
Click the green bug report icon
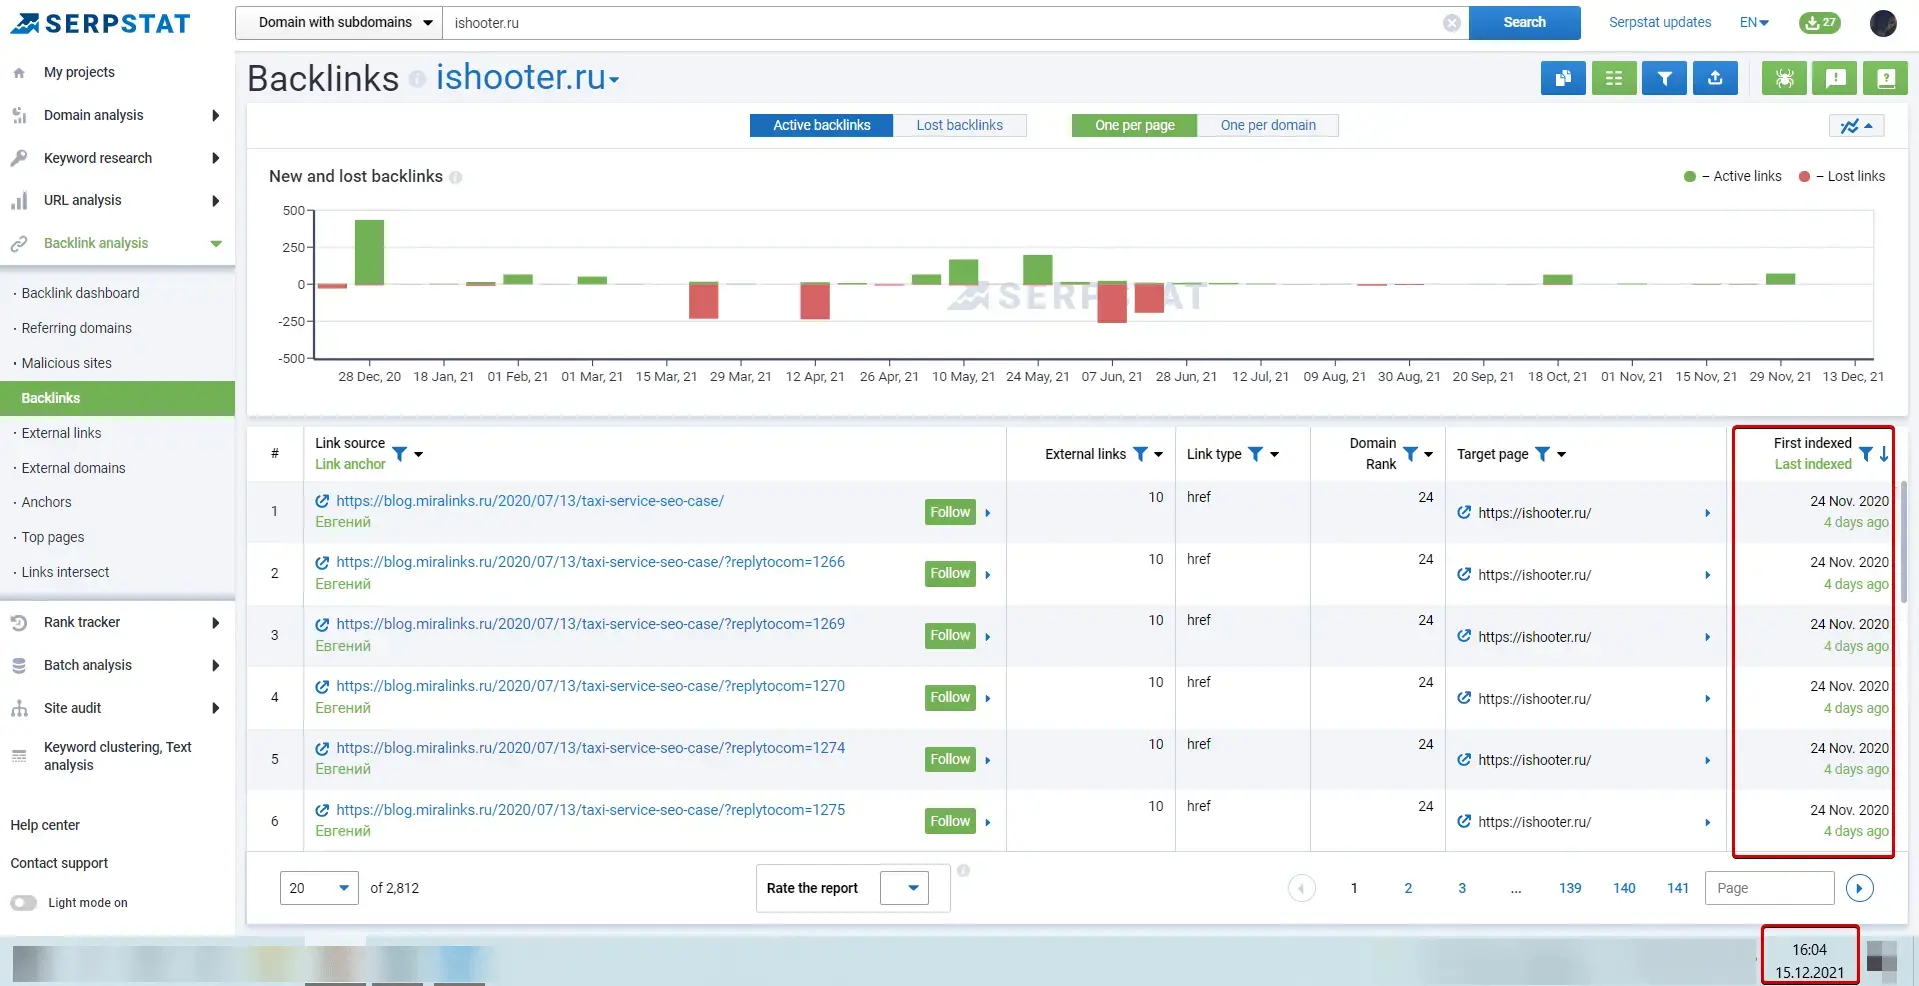point(1784,78)
